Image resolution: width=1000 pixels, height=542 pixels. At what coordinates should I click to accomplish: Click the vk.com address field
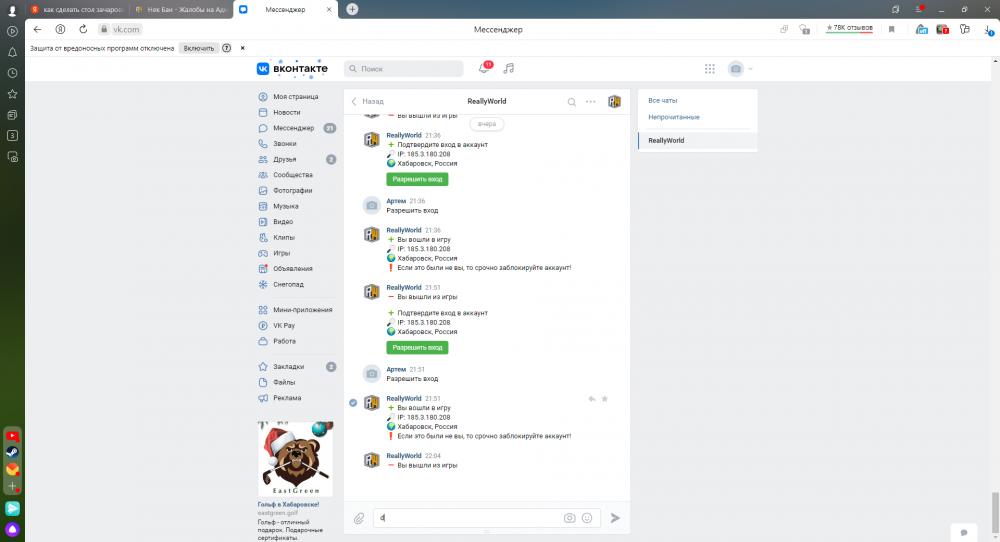(126, 29)
